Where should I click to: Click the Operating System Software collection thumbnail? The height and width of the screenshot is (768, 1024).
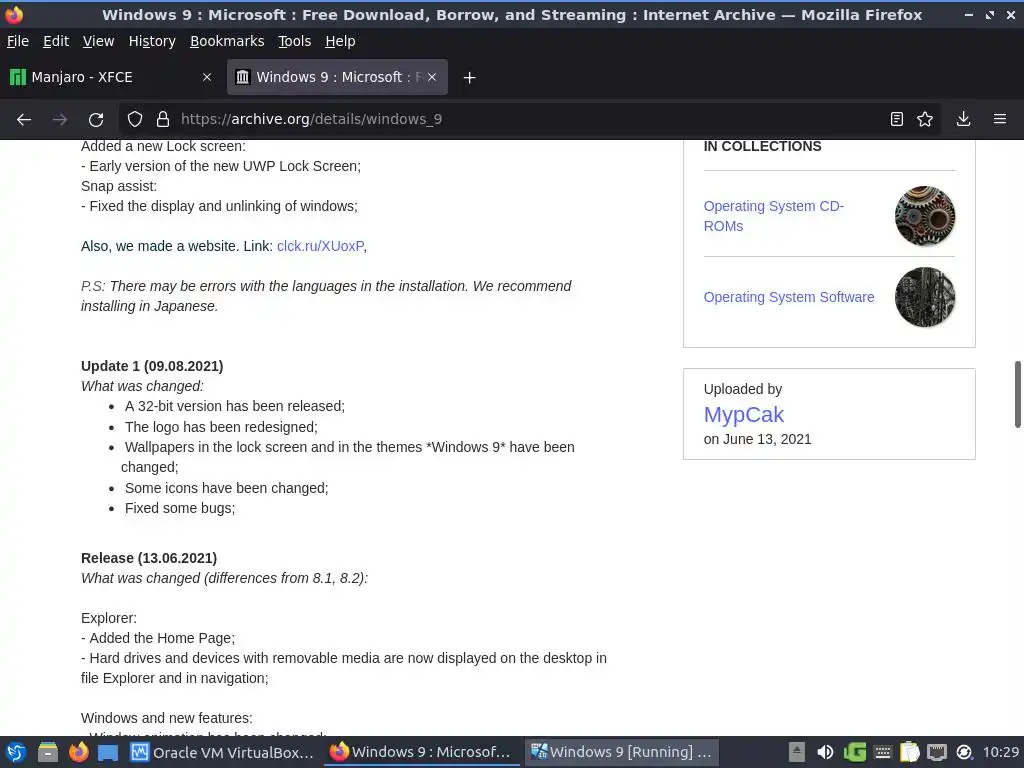click(925, 297)
